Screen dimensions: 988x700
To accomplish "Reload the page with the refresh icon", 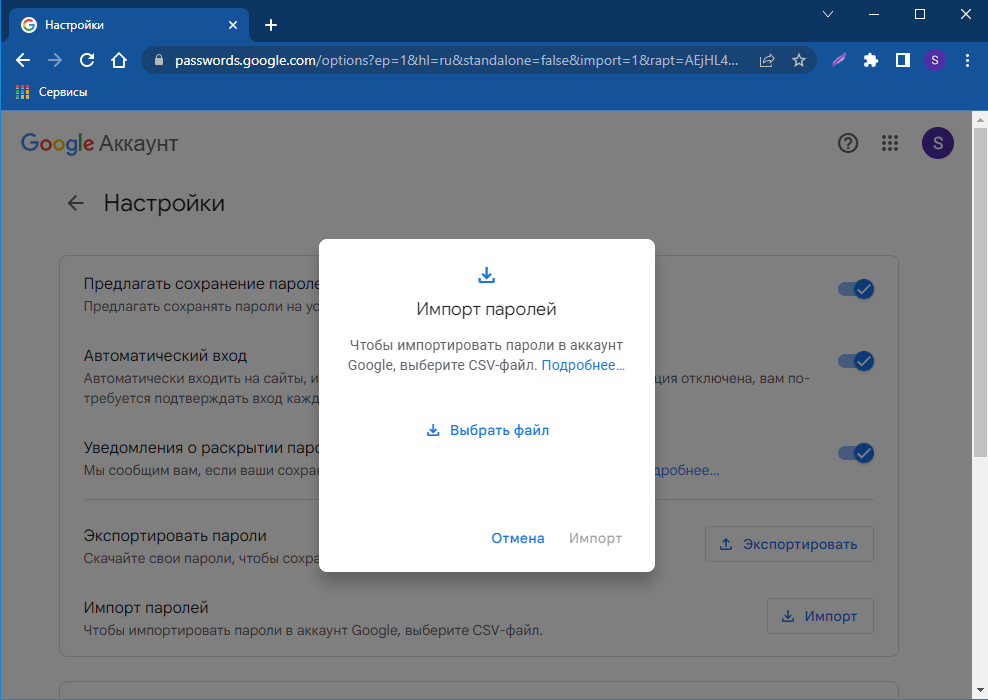I will point(87,60).
